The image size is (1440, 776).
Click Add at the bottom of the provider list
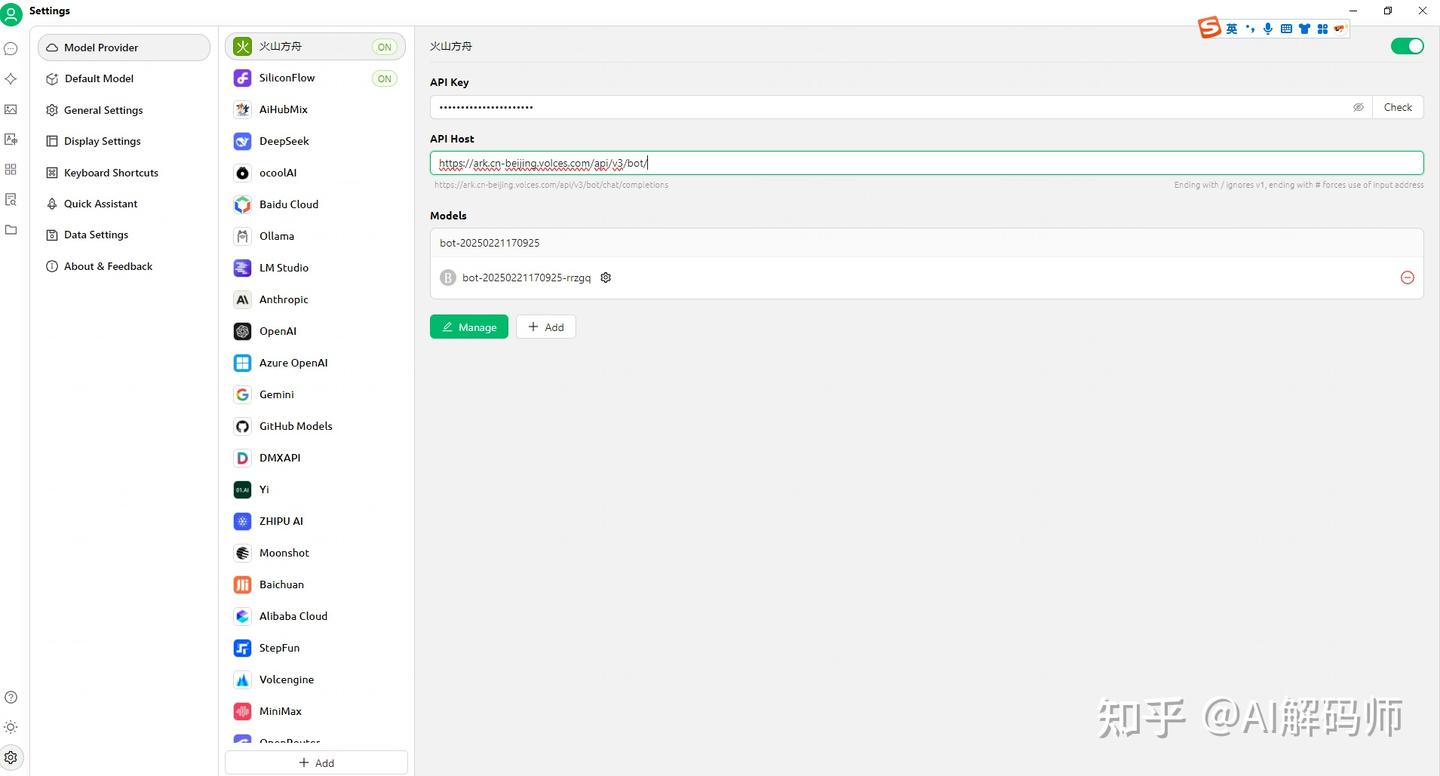(x=316, y=762)
